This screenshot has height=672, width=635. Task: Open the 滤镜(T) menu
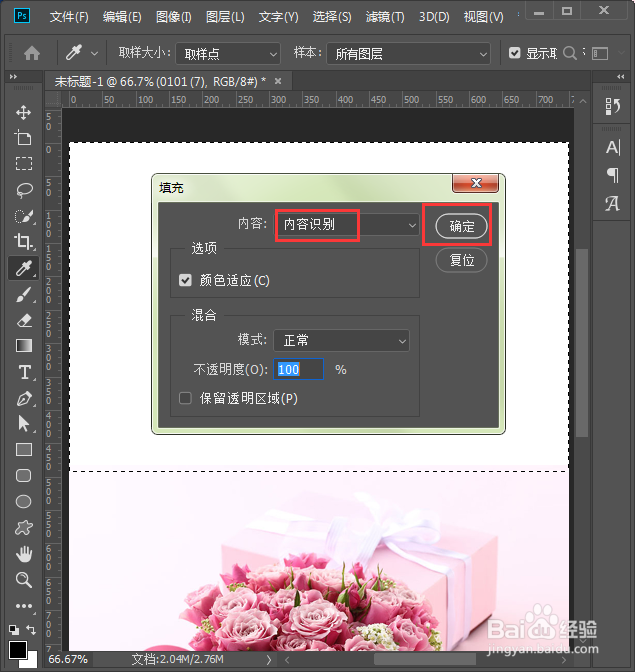(x=385, y=17)
